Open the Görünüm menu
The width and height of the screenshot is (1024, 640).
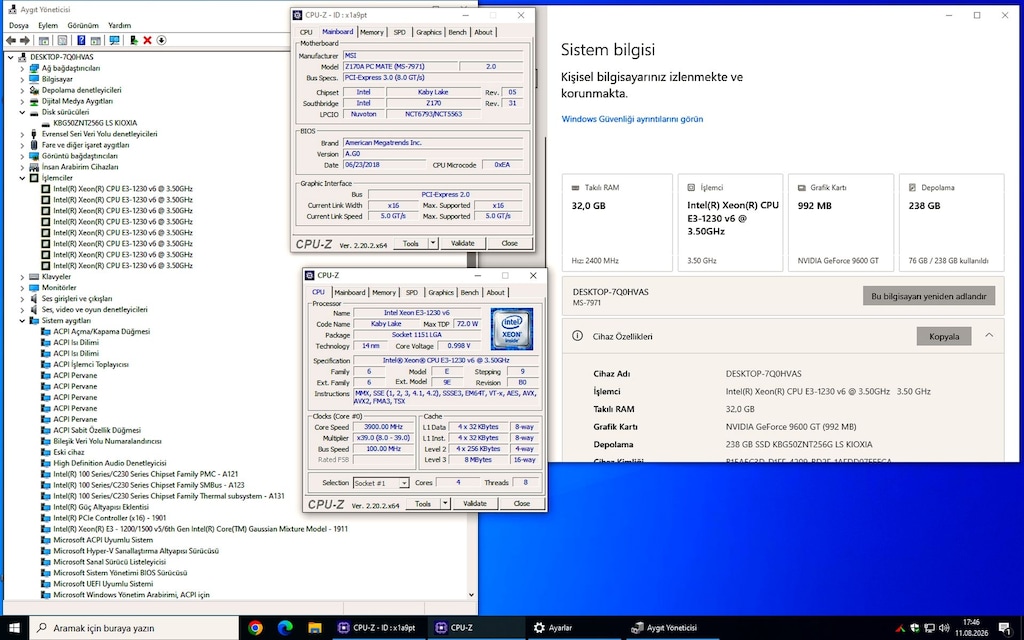pos(83,25)
